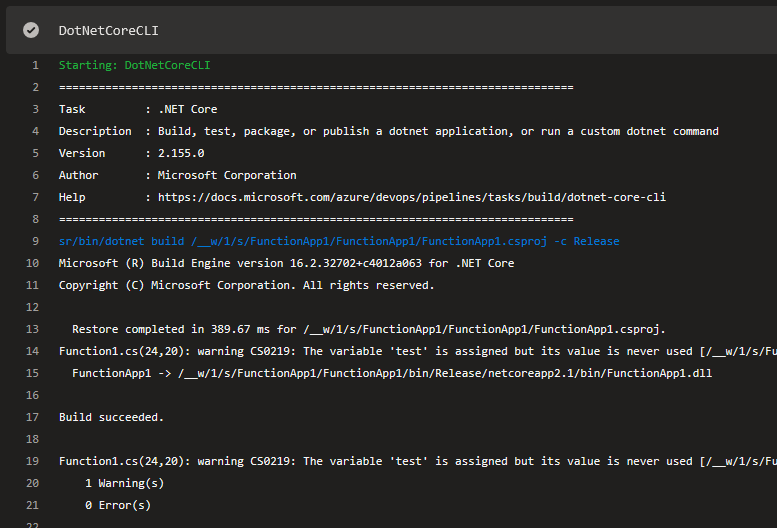Click the dotnet build command line
Viewport: 777px width, 528px height.
[x=339, y=241]
